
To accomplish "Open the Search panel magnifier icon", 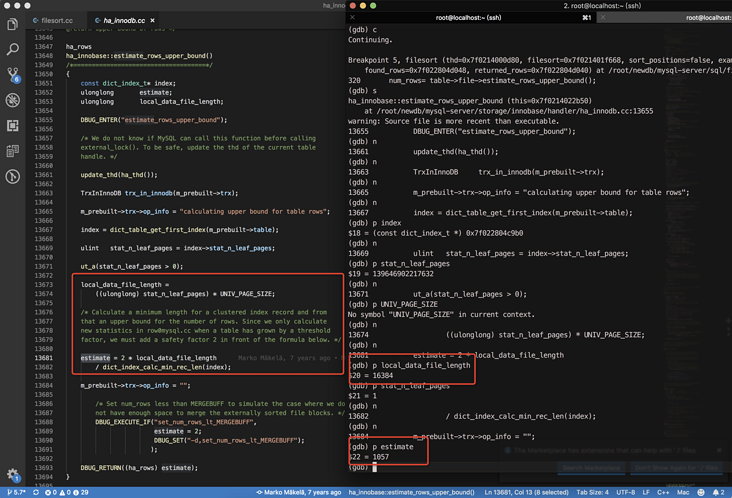I will click(x=12, y=49).
